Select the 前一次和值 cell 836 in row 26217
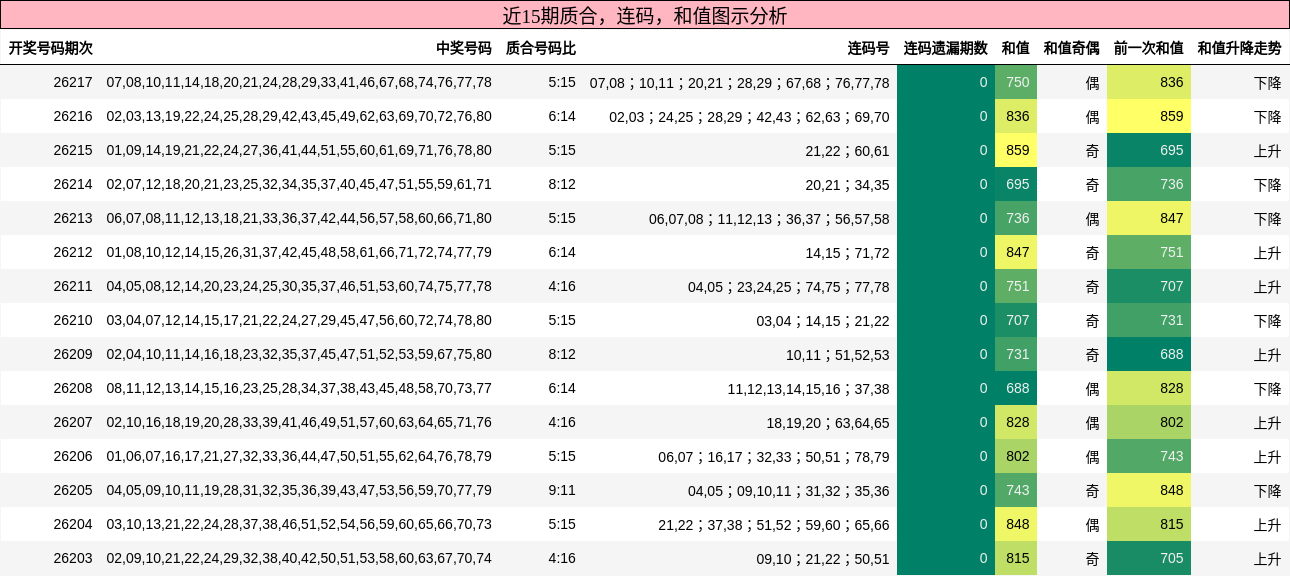Image resolution: width=1290 pixels, height=576 pixels. [x=1149, y=82]
